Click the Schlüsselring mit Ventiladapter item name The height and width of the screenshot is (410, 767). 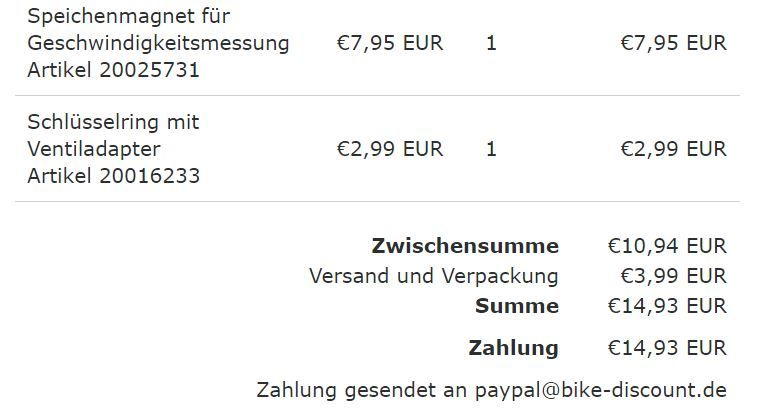pyautogui.click(x=113, y=135)
